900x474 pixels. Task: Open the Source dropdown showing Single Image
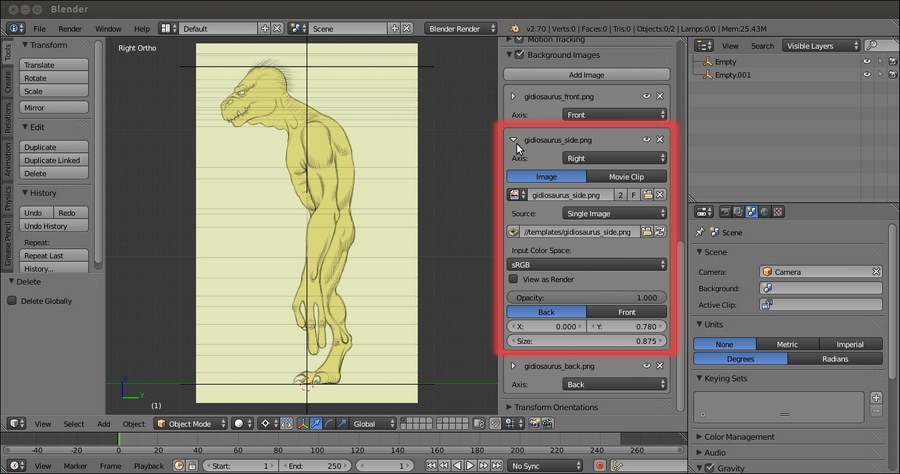point(615,213)
